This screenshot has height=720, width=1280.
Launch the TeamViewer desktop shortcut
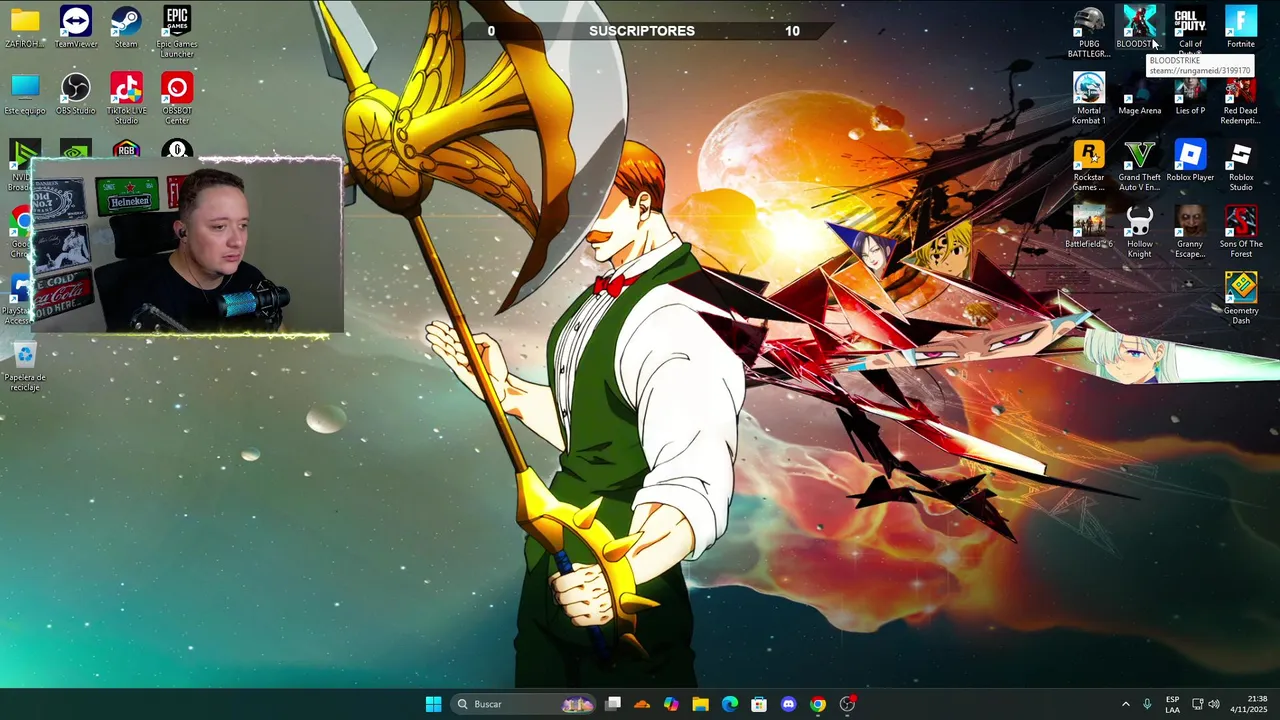[x=76, y=27]
